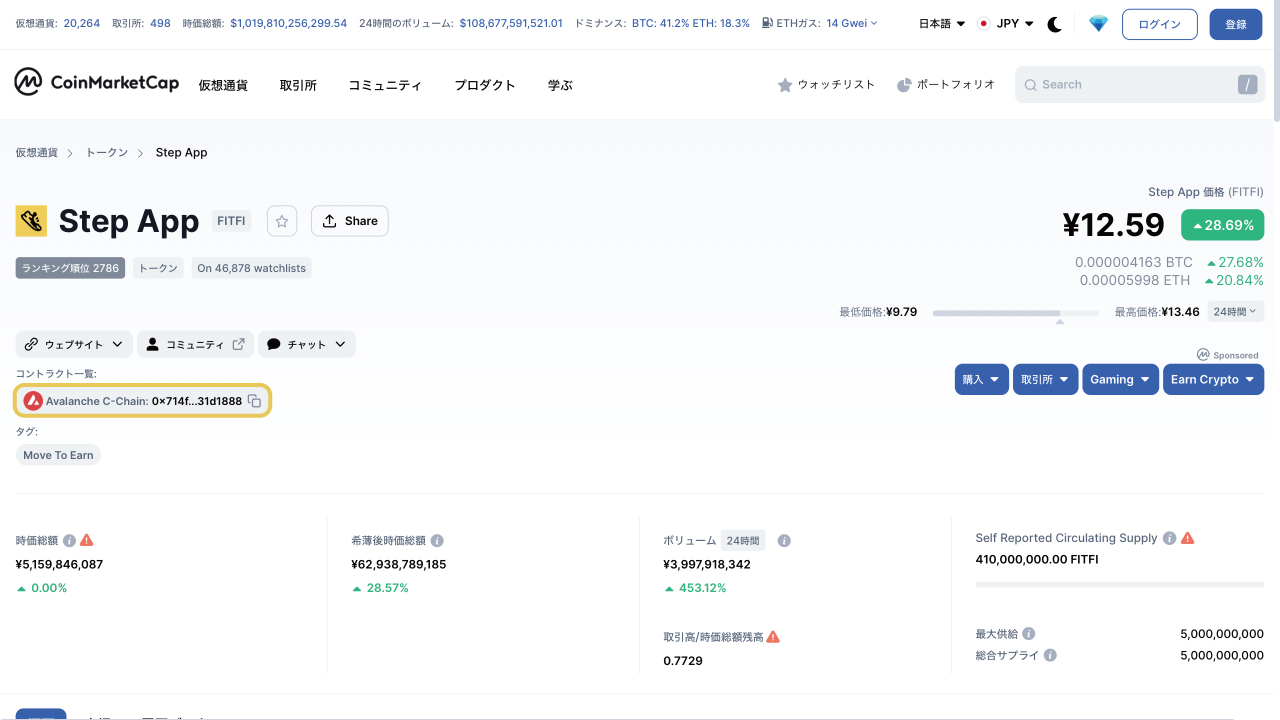Click the ¥12.59 price value
1280x720 pixels.
[1113, 225]
